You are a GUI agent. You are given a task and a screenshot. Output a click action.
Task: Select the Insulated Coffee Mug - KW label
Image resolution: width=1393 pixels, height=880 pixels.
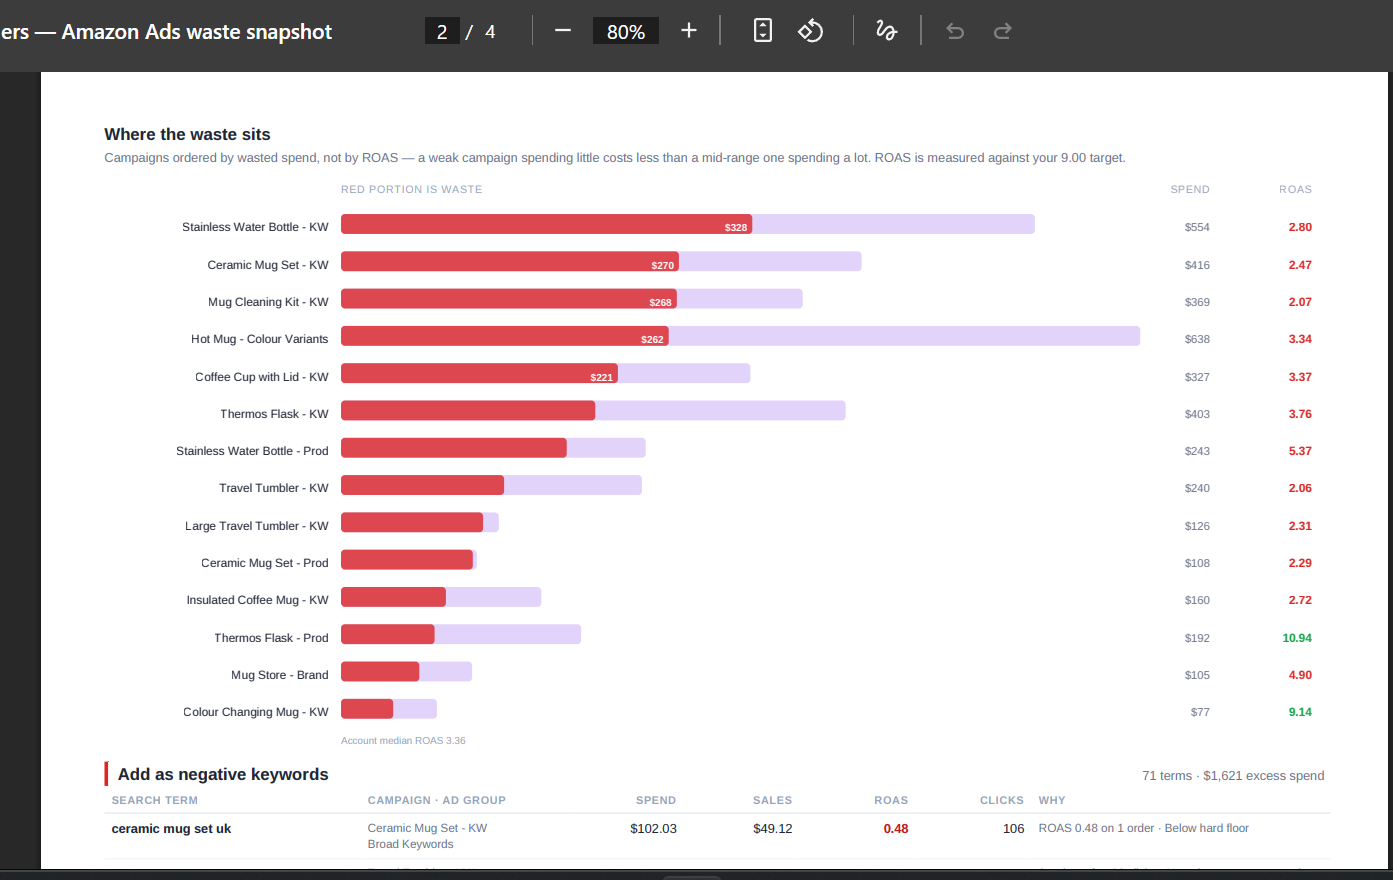point(257,600)
